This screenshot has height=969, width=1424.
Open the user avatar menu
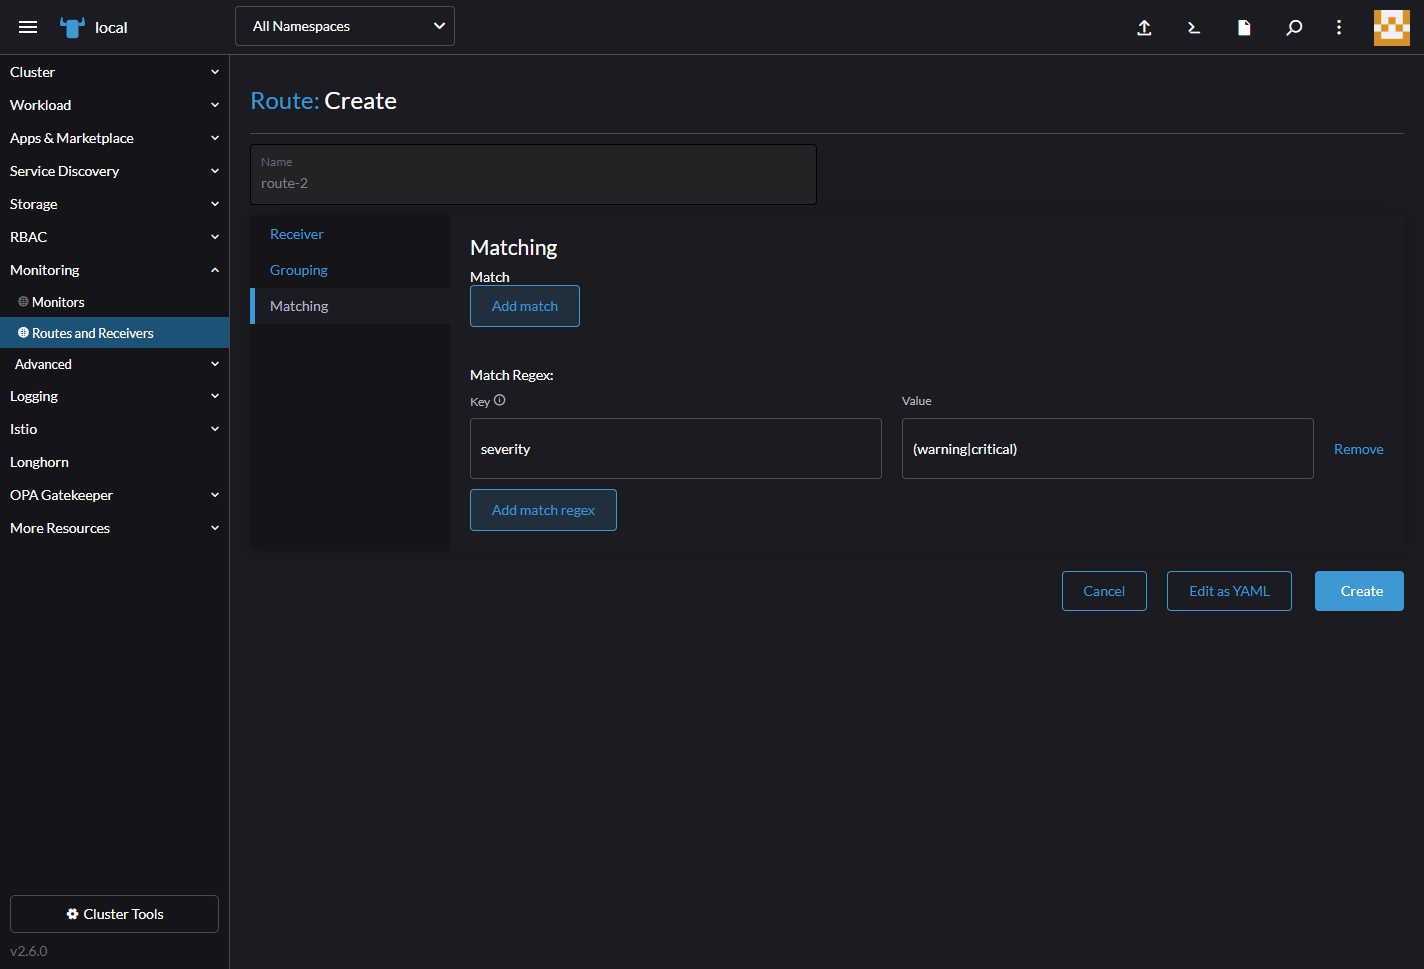click(x=1391, y=27)
